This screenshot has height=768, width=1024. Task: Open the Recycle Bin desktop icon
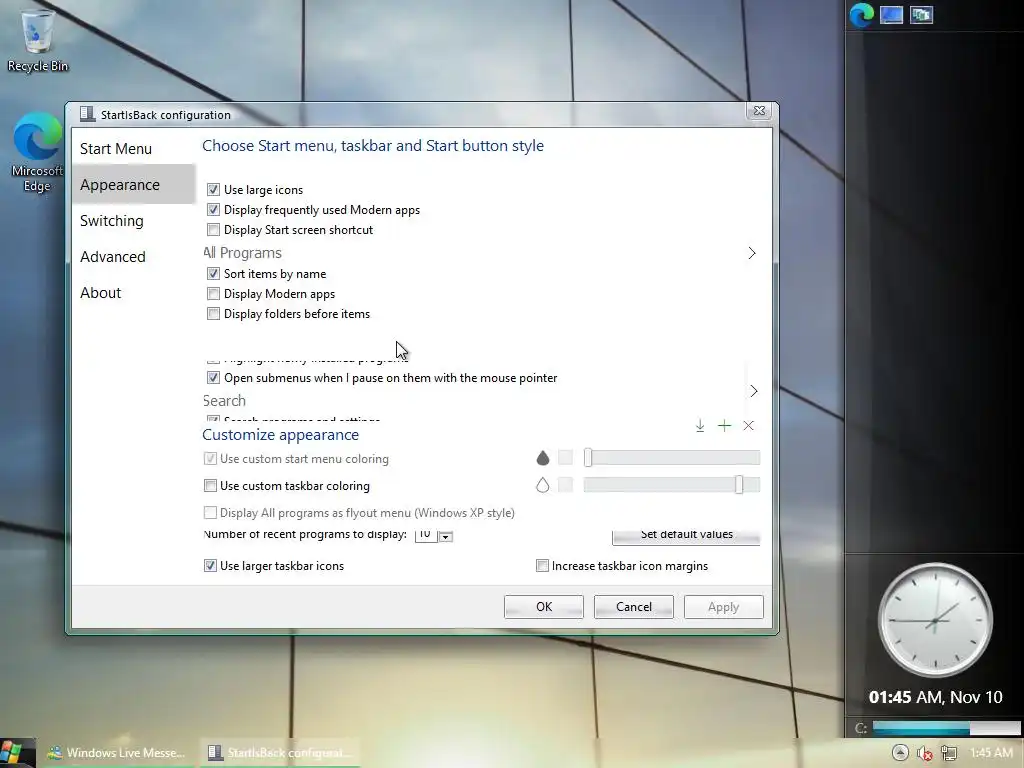pos(37,40)
